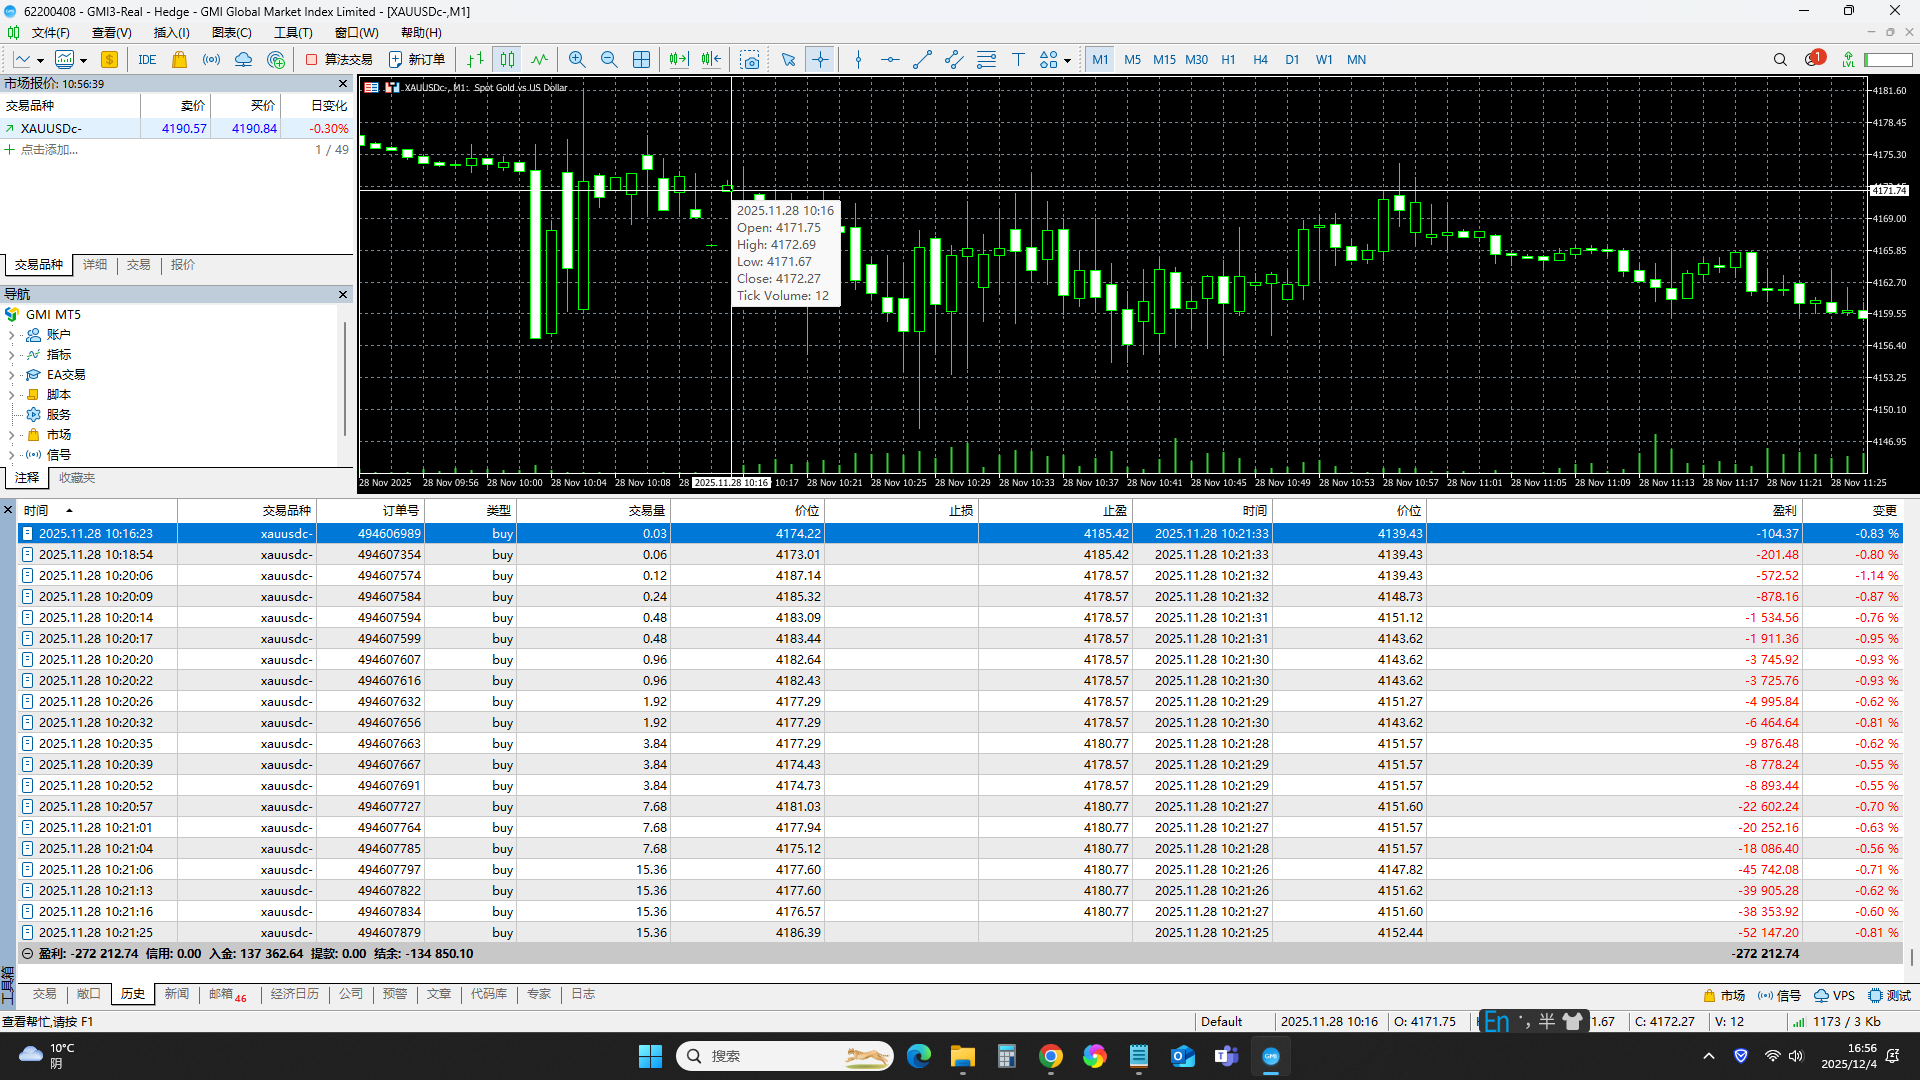Switch chart to line chart display
The height and width of the screenshot is (1080, 1920).
pos(539,60)
